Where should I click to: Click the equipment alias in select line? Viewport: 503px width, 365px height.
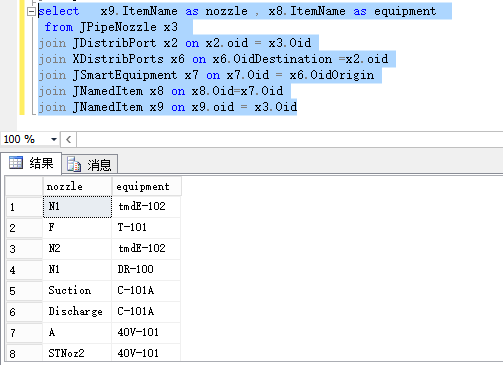pyautogui.click(x=405, y=11)
